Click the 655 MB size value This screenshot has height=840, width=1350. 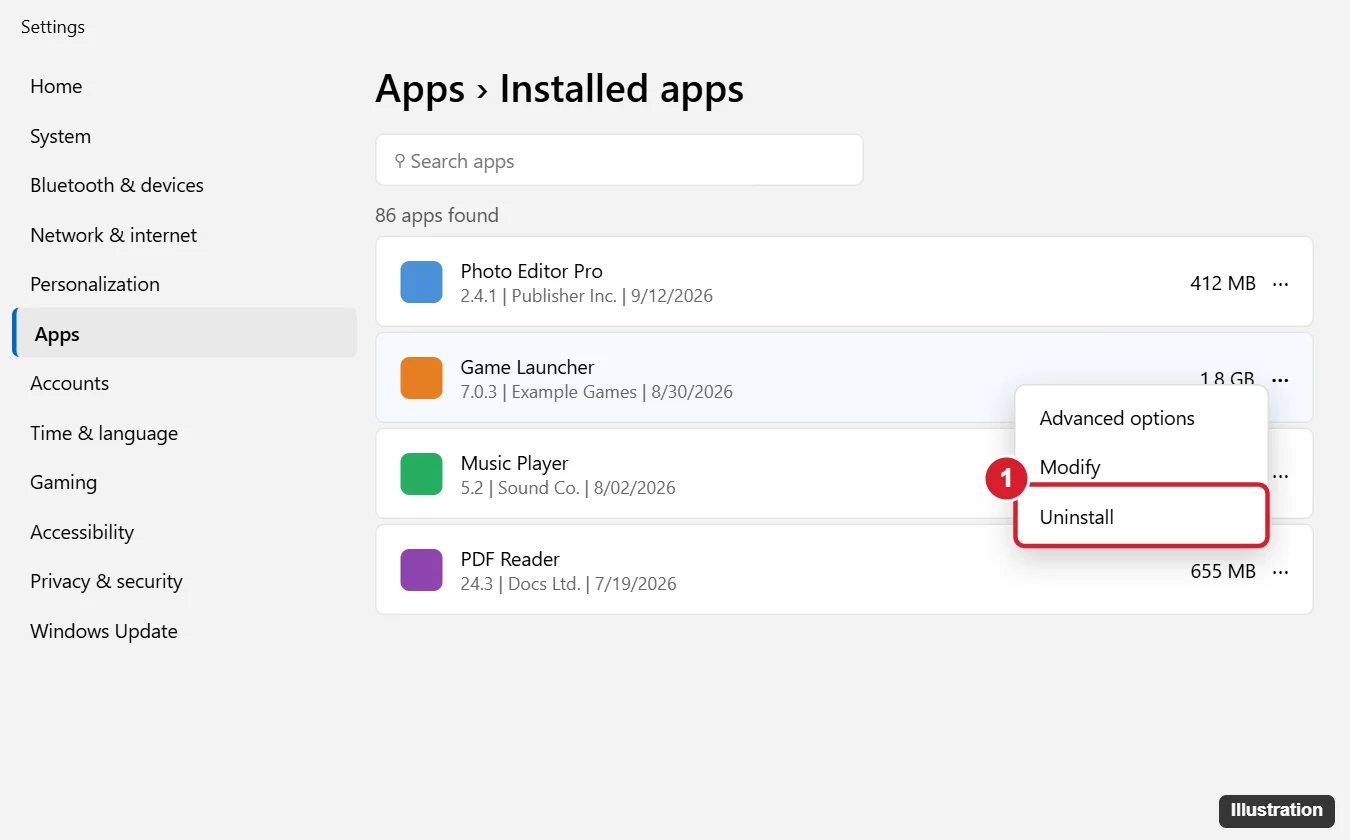pyautogui.click(x=1222, y=571)
